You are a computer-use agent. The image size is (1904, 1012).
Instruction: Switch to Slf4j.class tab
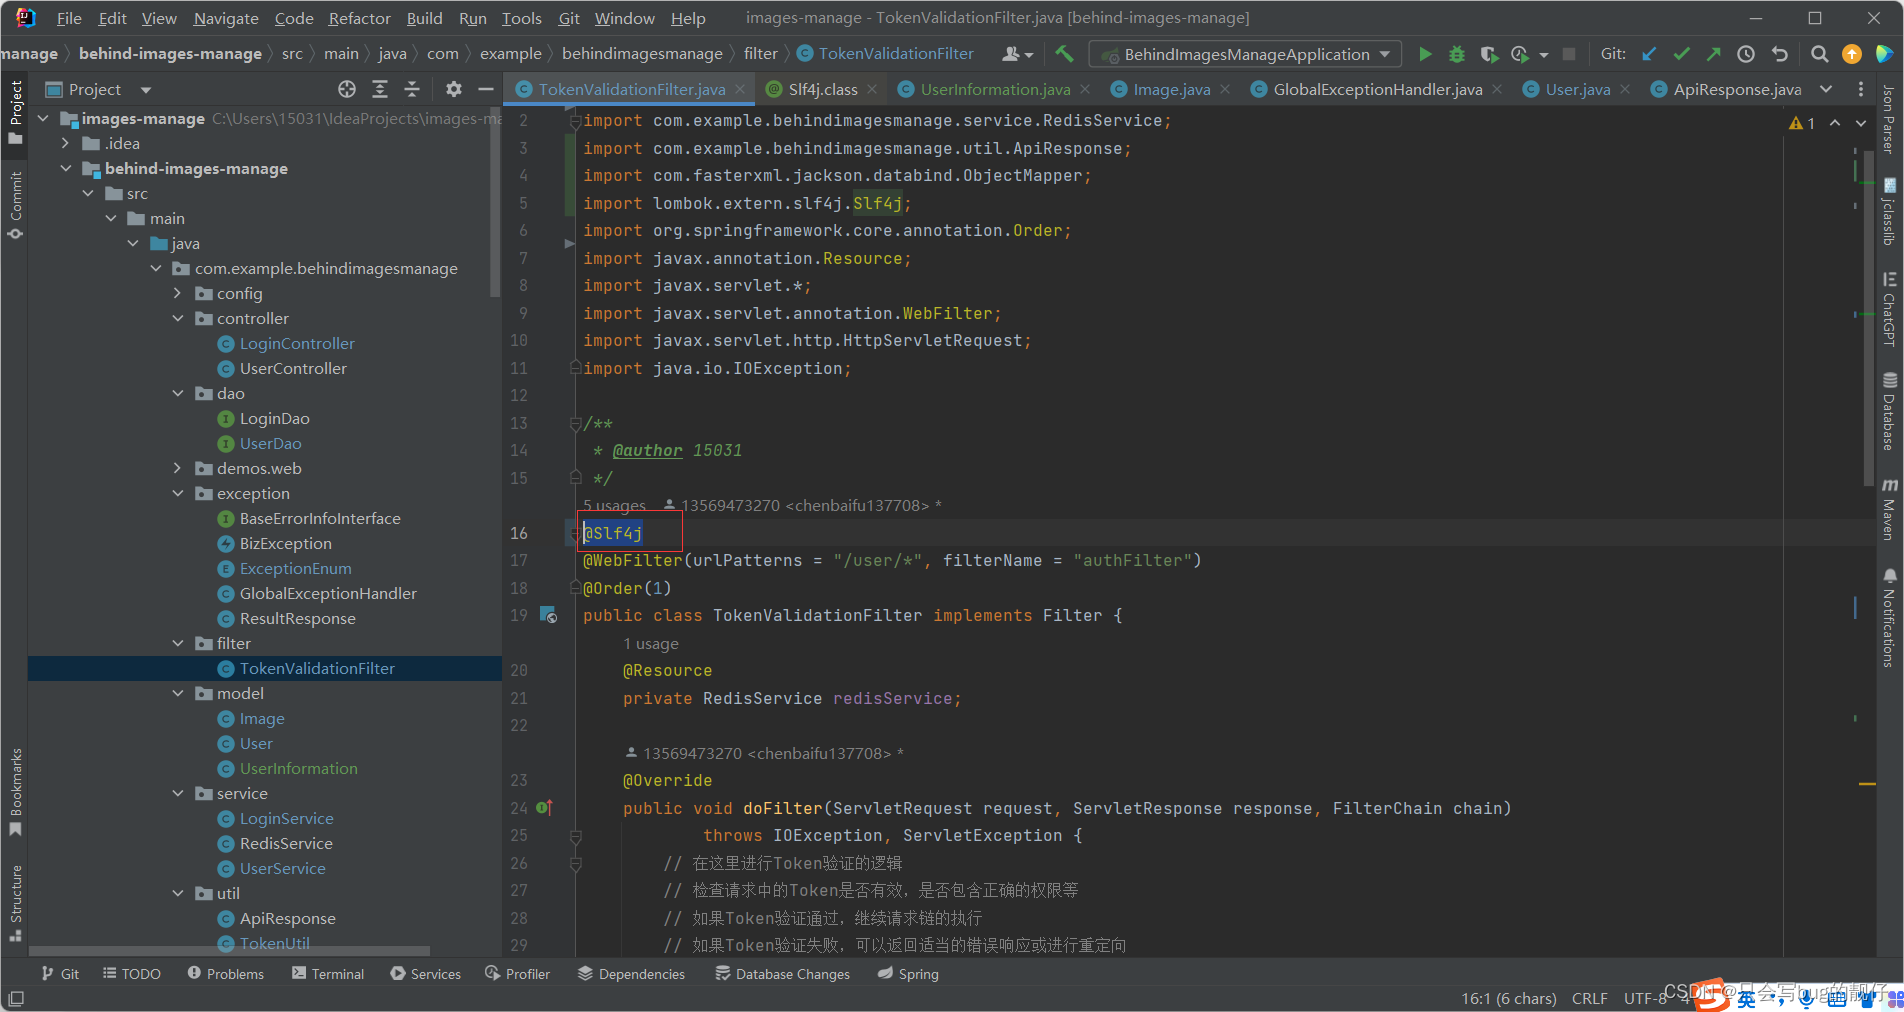[822, 89]
